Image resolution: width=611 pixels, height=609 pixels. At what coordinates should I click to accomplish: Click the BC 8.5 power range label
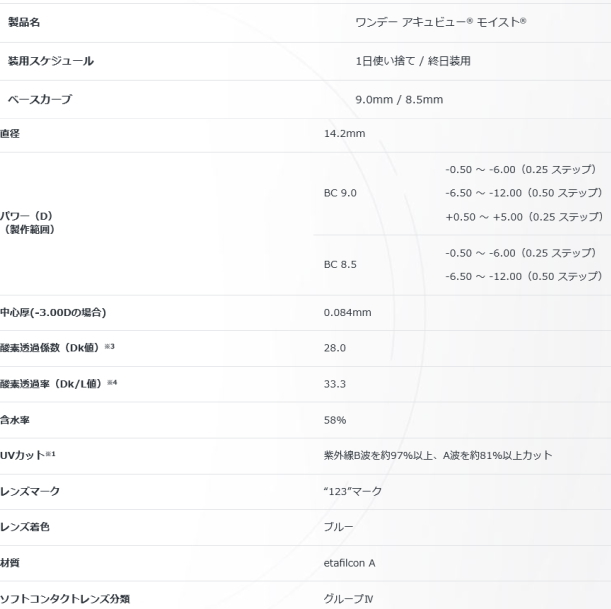point(341,266)
